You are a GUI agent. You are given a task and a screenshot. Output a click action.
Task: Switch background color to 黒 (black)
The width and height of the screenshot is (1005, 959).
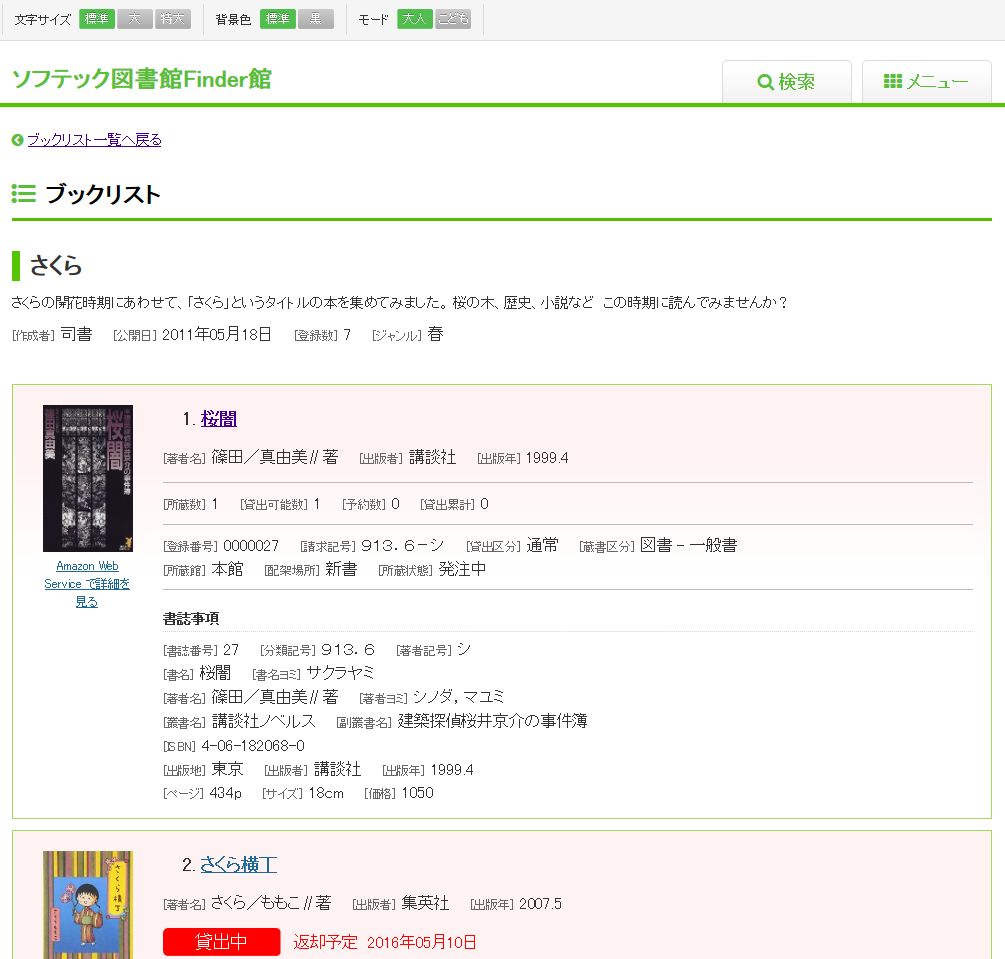click(x=316, y=19)
